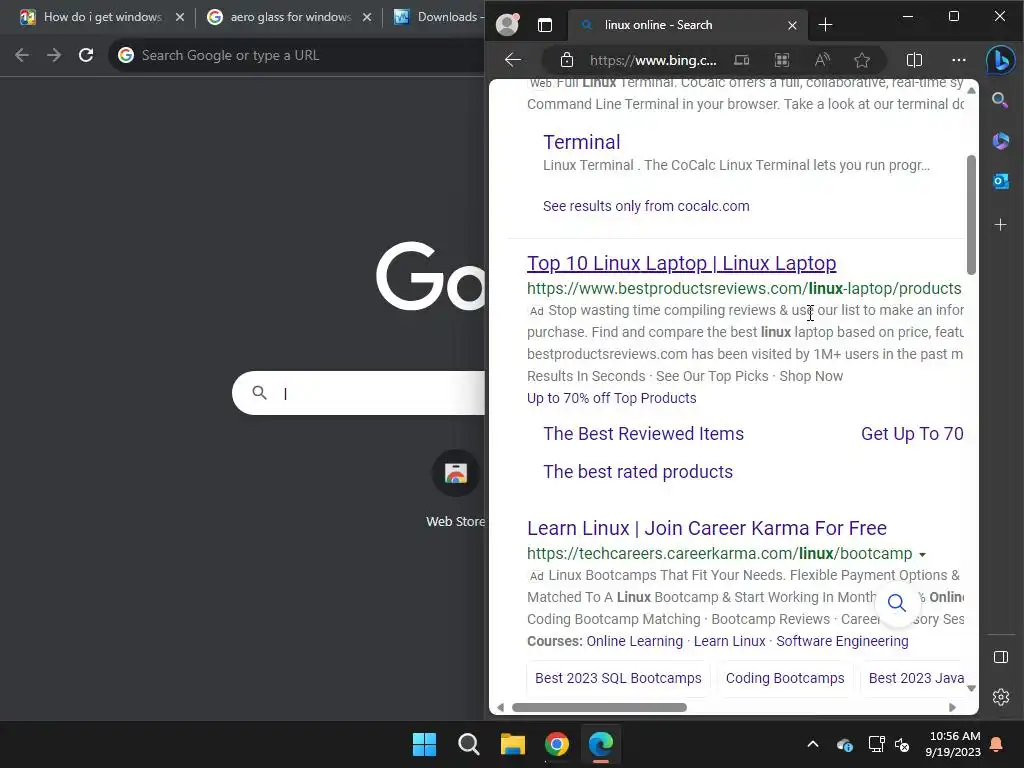The height and width of the screenshot is (768, 1024).
Task: Expand dropdown arrow beside careerkarma URL
Action: [x=922, y=554]
